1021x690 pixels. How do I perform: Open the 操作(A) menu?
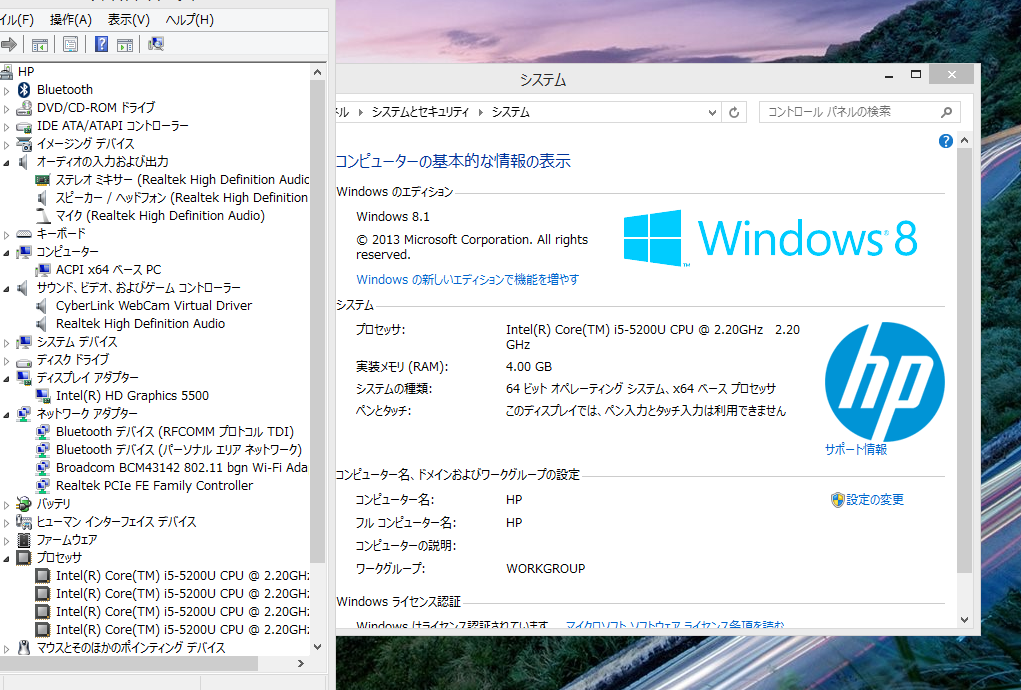pos(71,20)
